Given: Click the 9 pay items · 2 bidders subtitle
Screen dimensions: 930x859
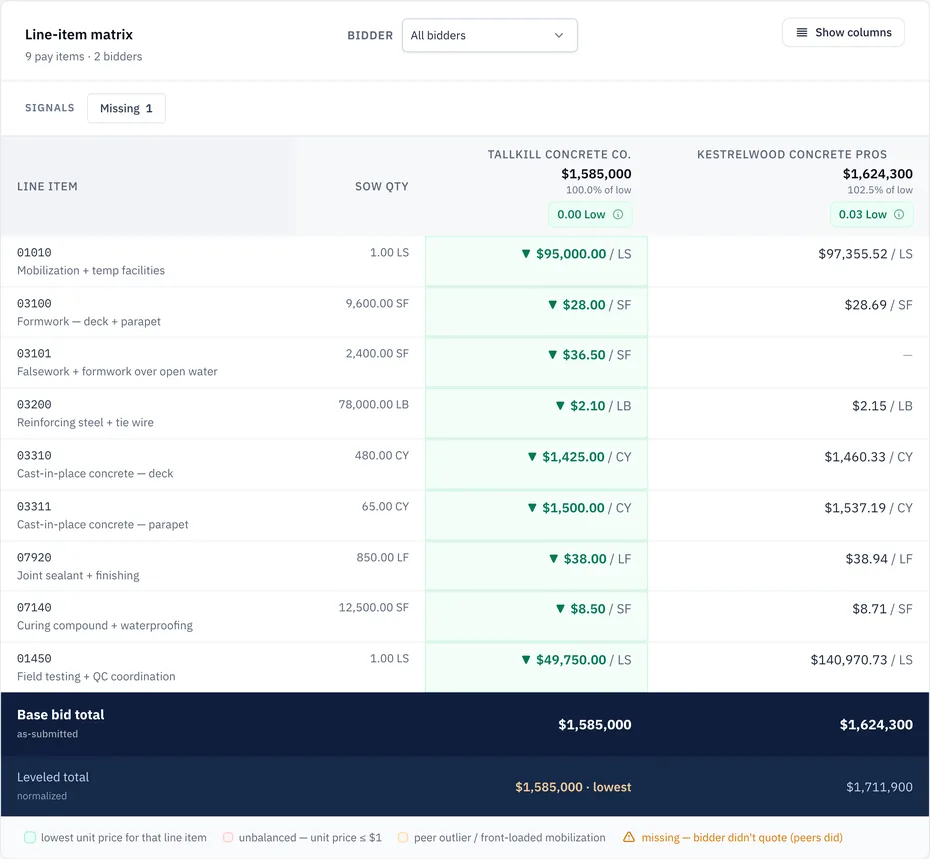Looking at the screenshot, I should tap(84, 56).
